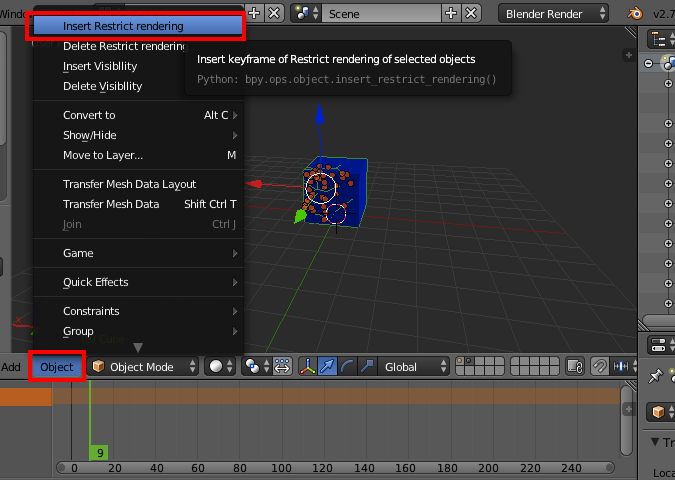Click the timeline vertical scrollbar
Image resolution: width=675 pixels, height=480 pixels.
[x=626, y=421]
